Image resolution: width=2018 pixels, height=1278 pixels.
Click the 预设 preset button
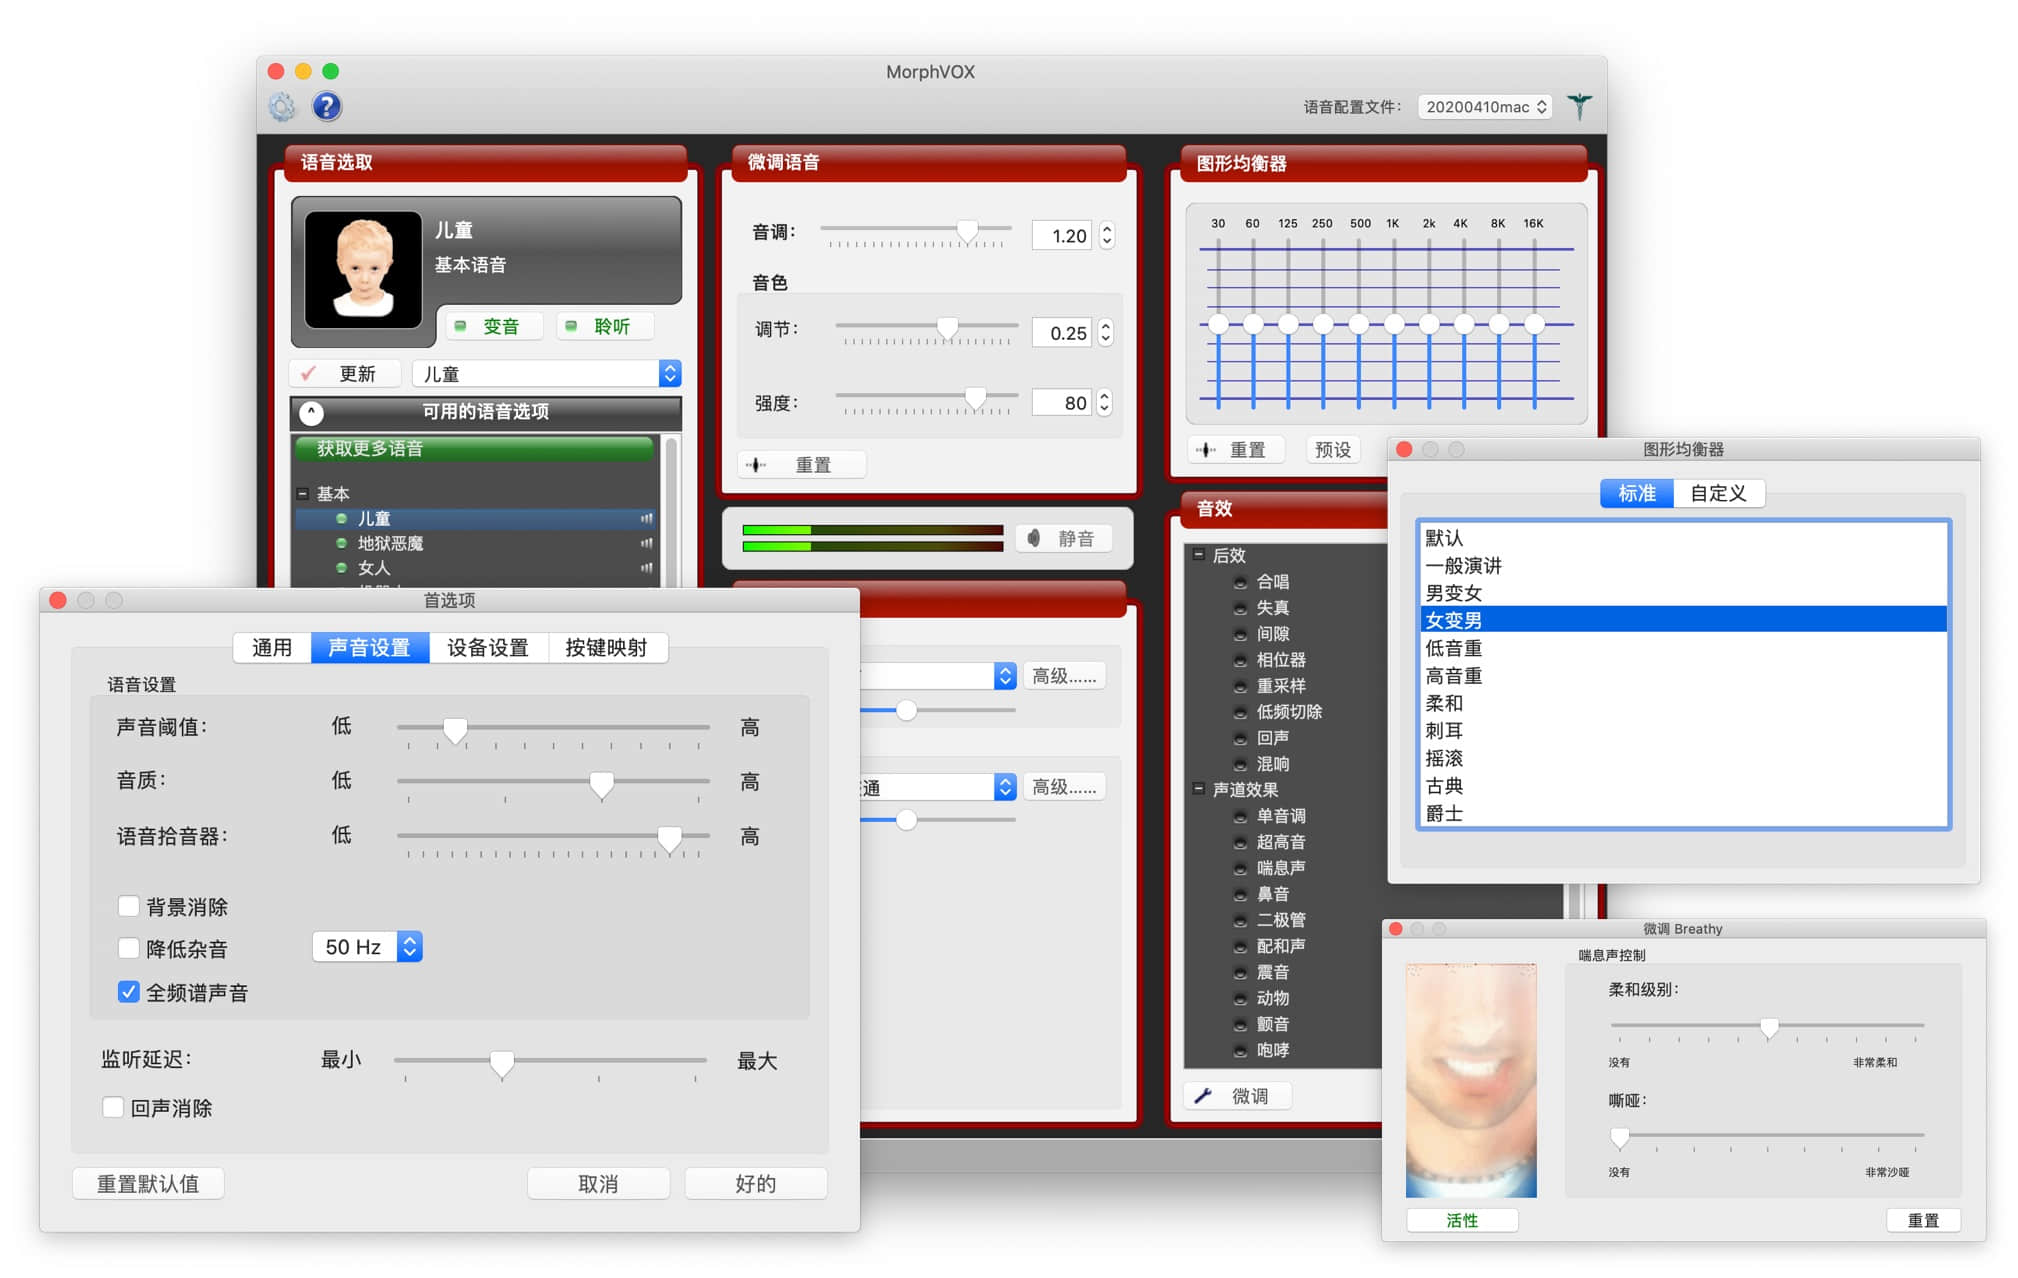tap(1333, 450)
